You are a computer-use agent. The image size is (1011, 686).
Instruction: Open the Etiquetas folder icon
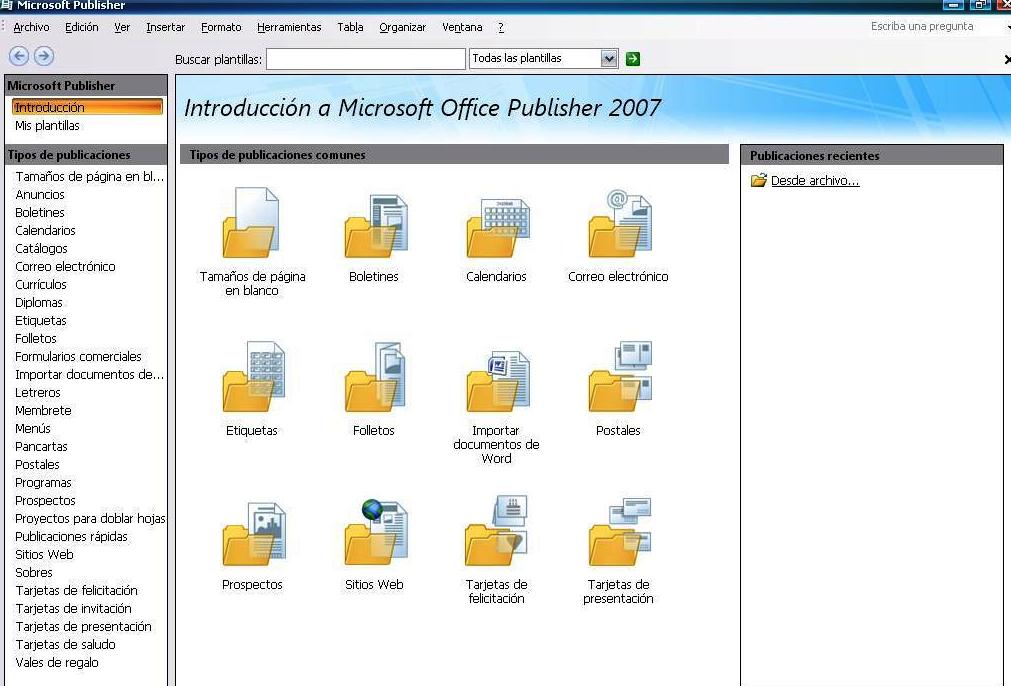[x=253, y=377]
